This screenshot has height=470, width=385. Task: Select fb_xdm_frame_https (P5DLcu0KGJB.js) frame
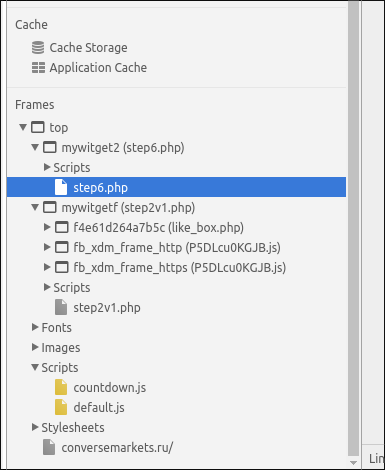(180, 268)
